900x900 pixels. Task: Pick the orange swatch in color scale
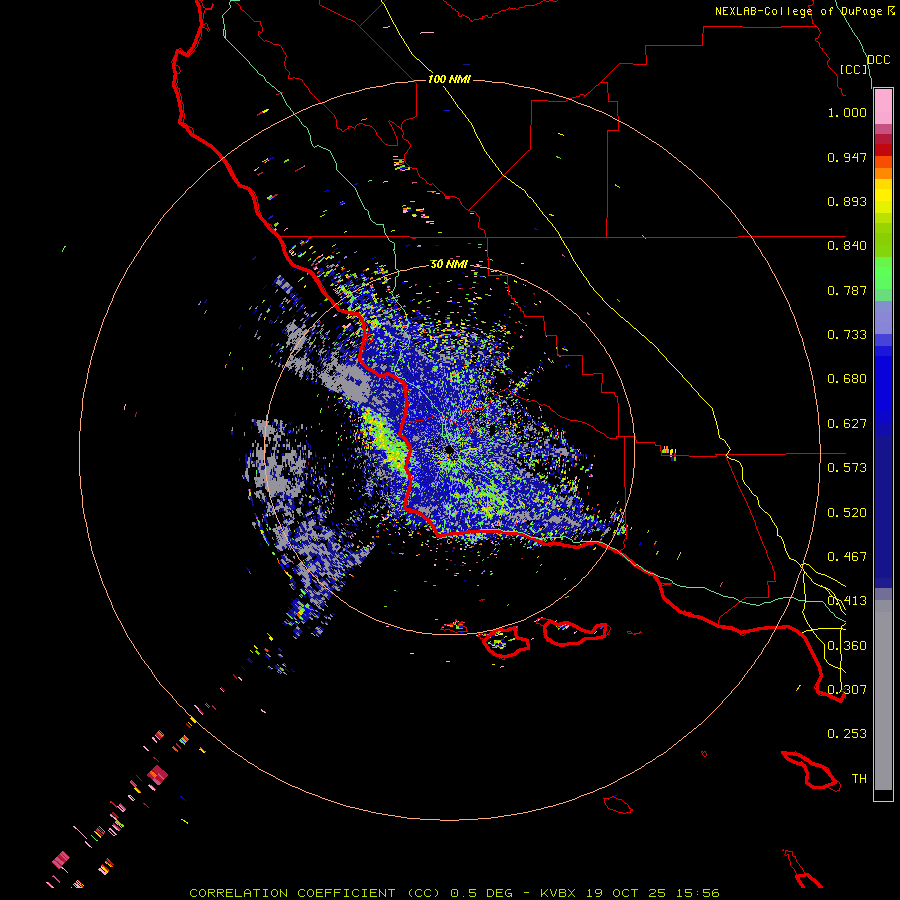click(x=883, y=173)
